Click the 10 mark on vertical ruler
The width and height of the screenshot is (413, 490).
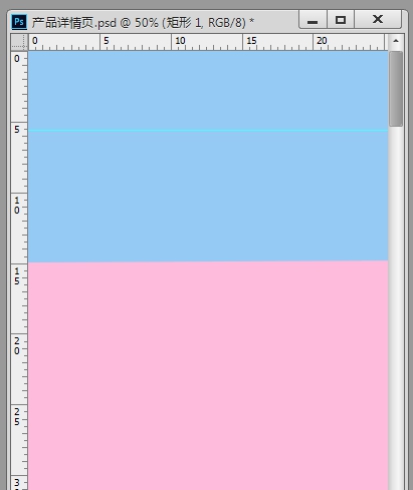click(x=17, y=205)
